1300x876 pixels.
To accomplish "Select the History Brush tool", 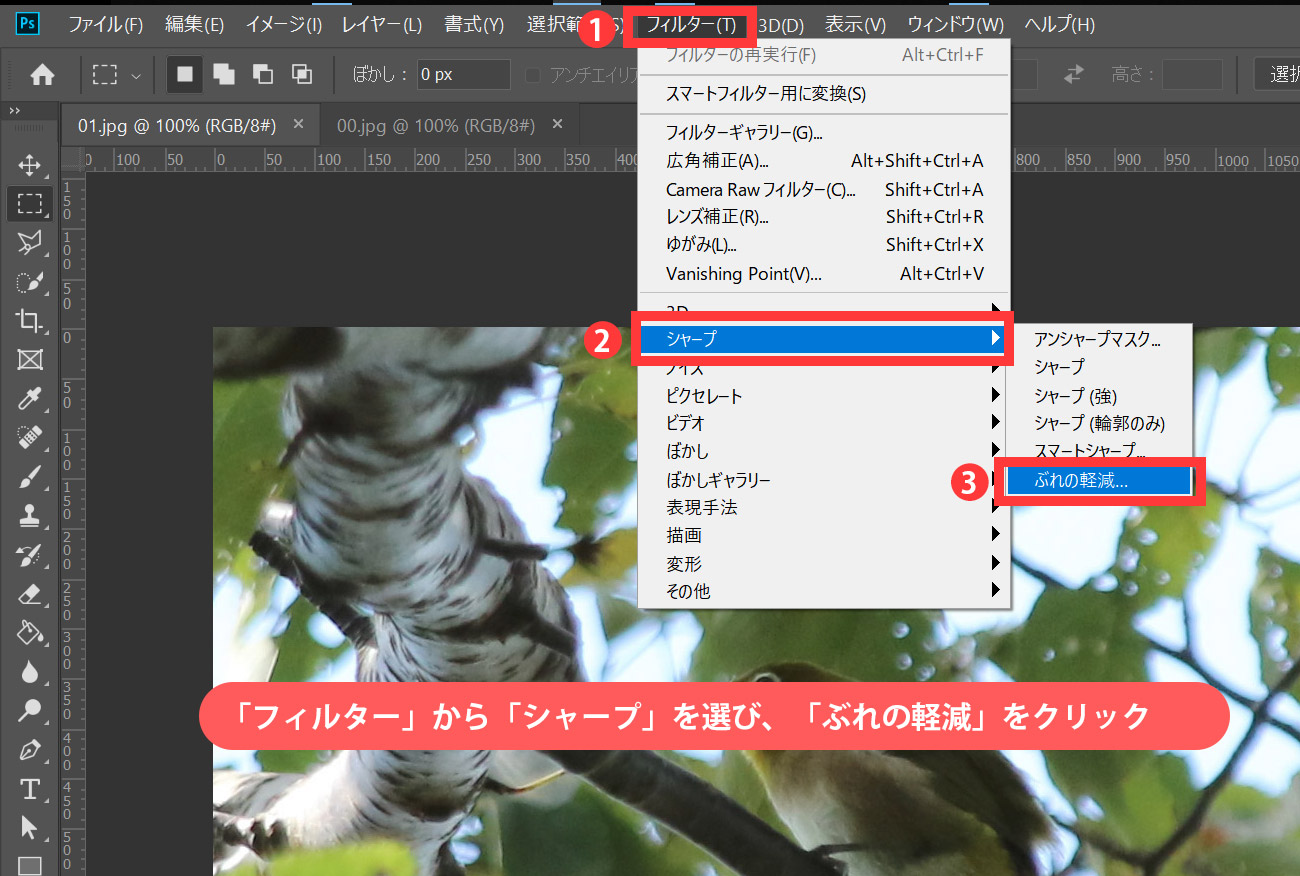I will pyautogui.click(x=29, y=555).
